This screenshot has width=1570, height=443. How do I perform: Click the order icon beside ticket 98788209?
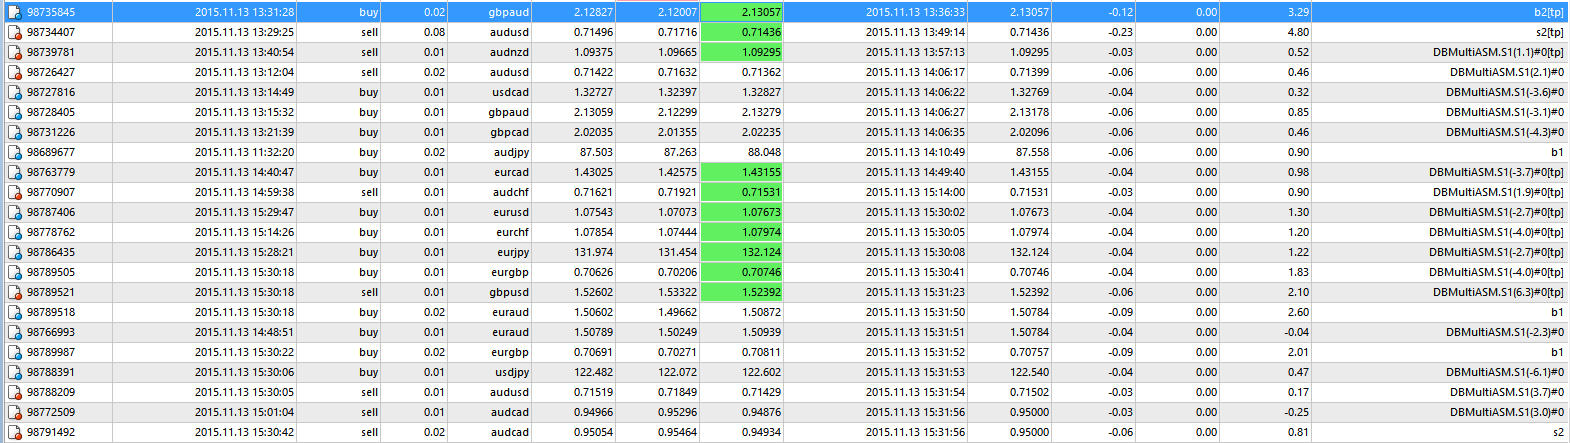point(15,392)
